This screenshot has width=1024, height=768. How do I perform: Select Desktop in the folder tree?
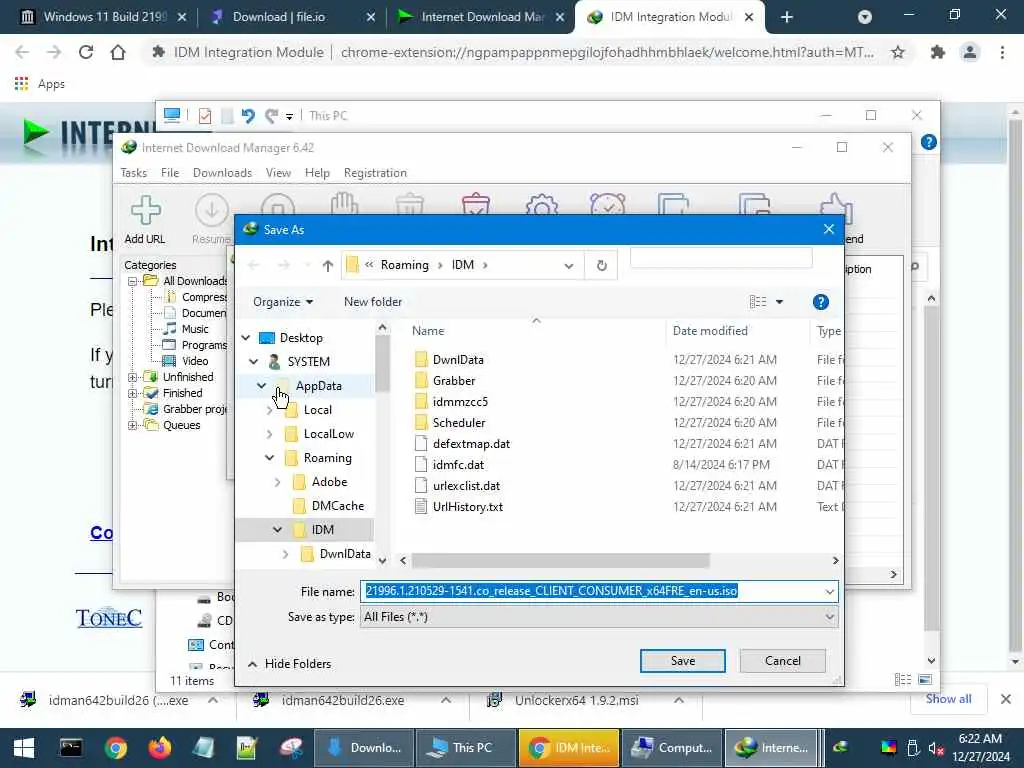coord(300,338)
